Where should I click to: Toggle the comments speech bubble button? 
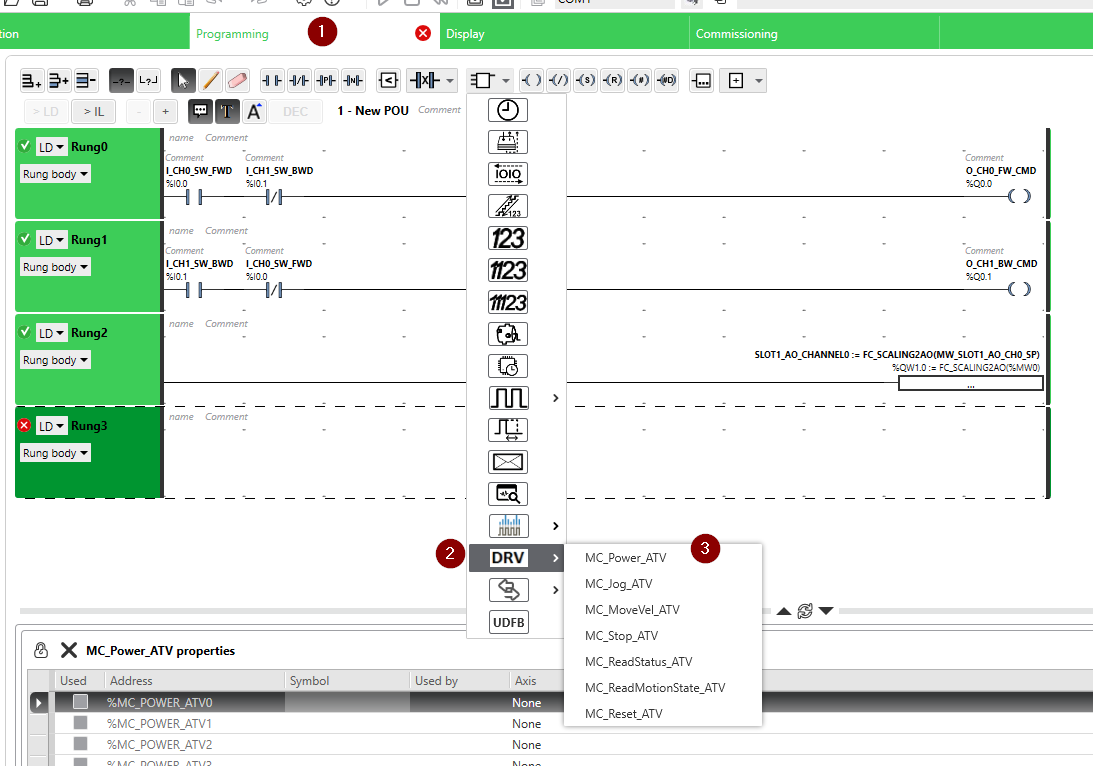pyautogui.click(x=200, y=112)
